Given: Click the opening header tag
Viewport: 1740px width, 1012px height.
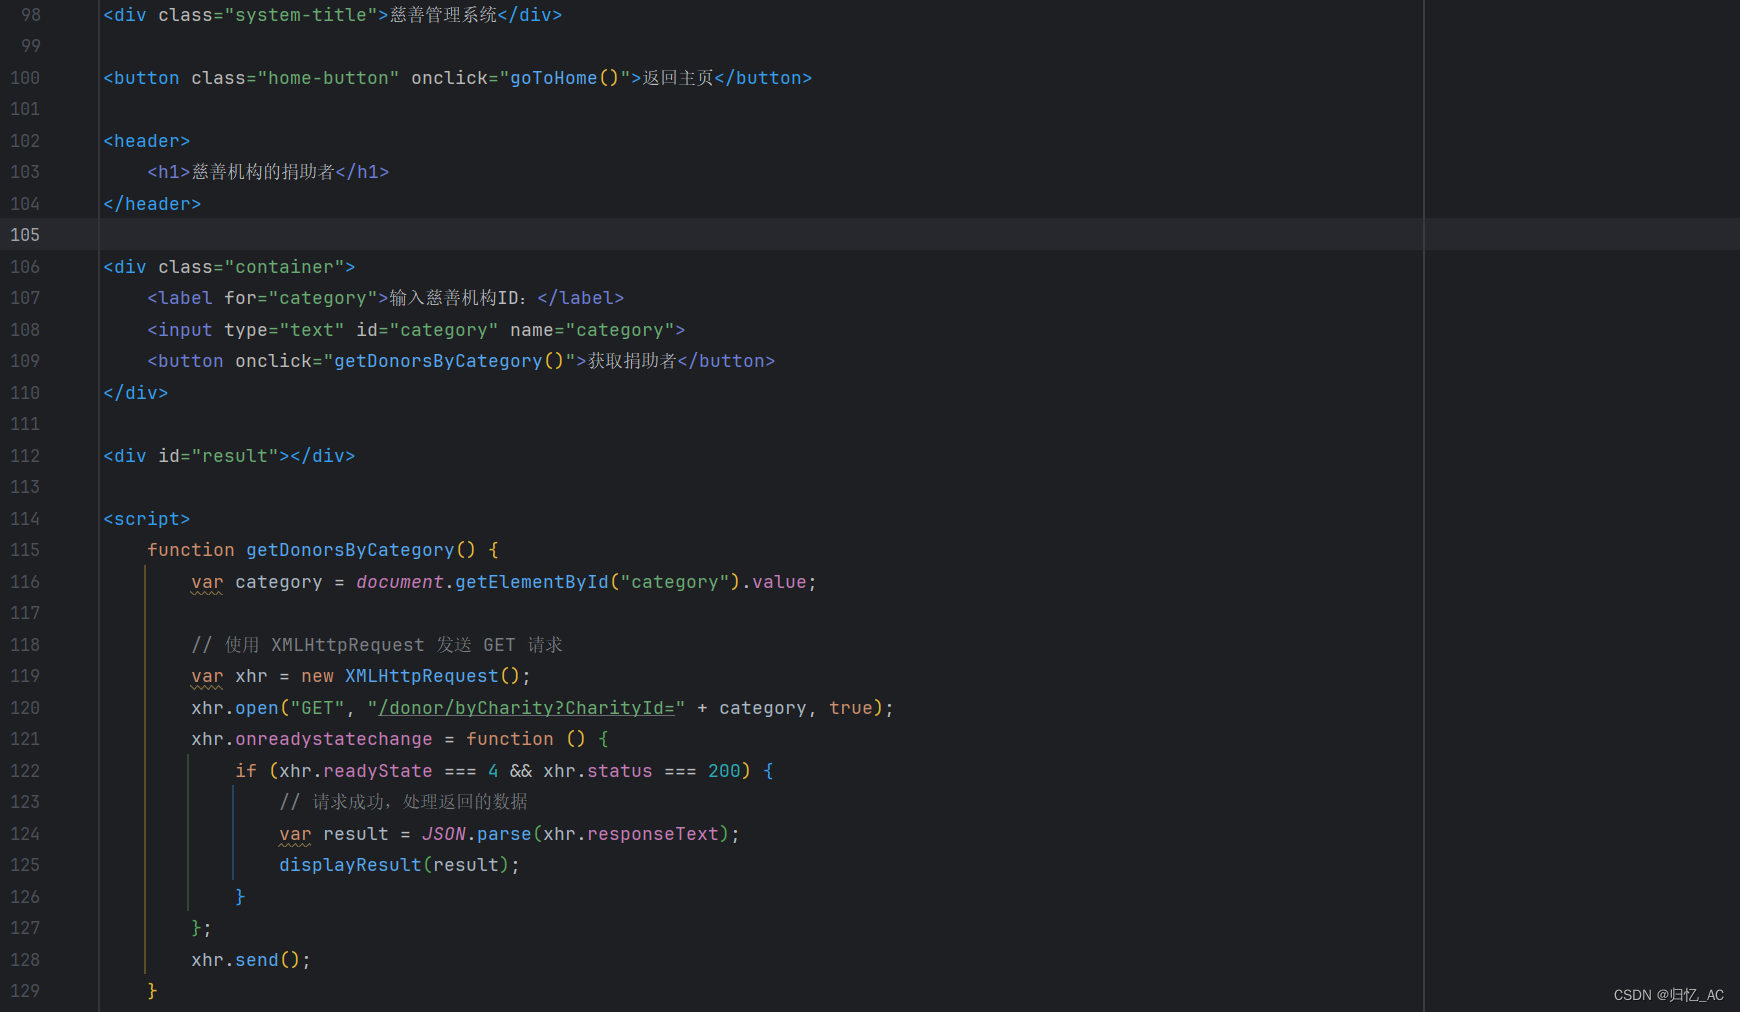Looking at the screenshot, I should tap(146, 141).
